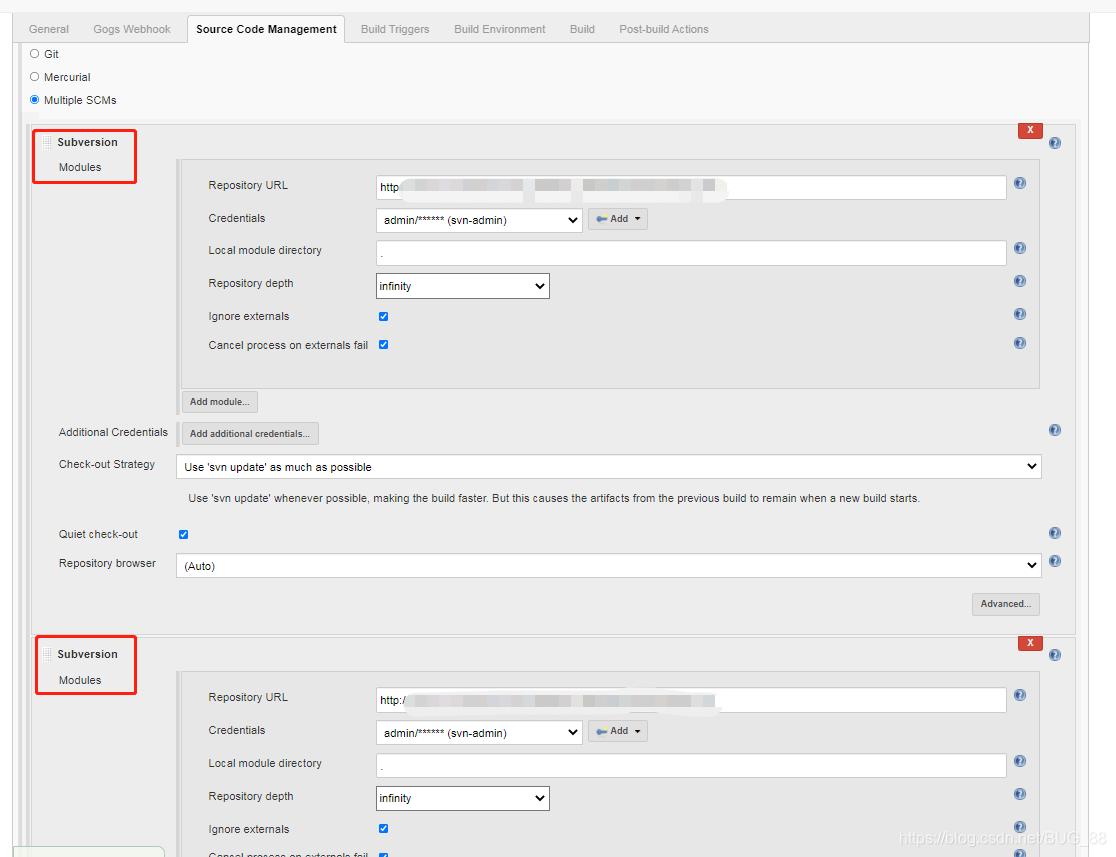Open help for Repository browser
The height and width of the screenshot is (857, 1116).
[x=1055, y=561]
